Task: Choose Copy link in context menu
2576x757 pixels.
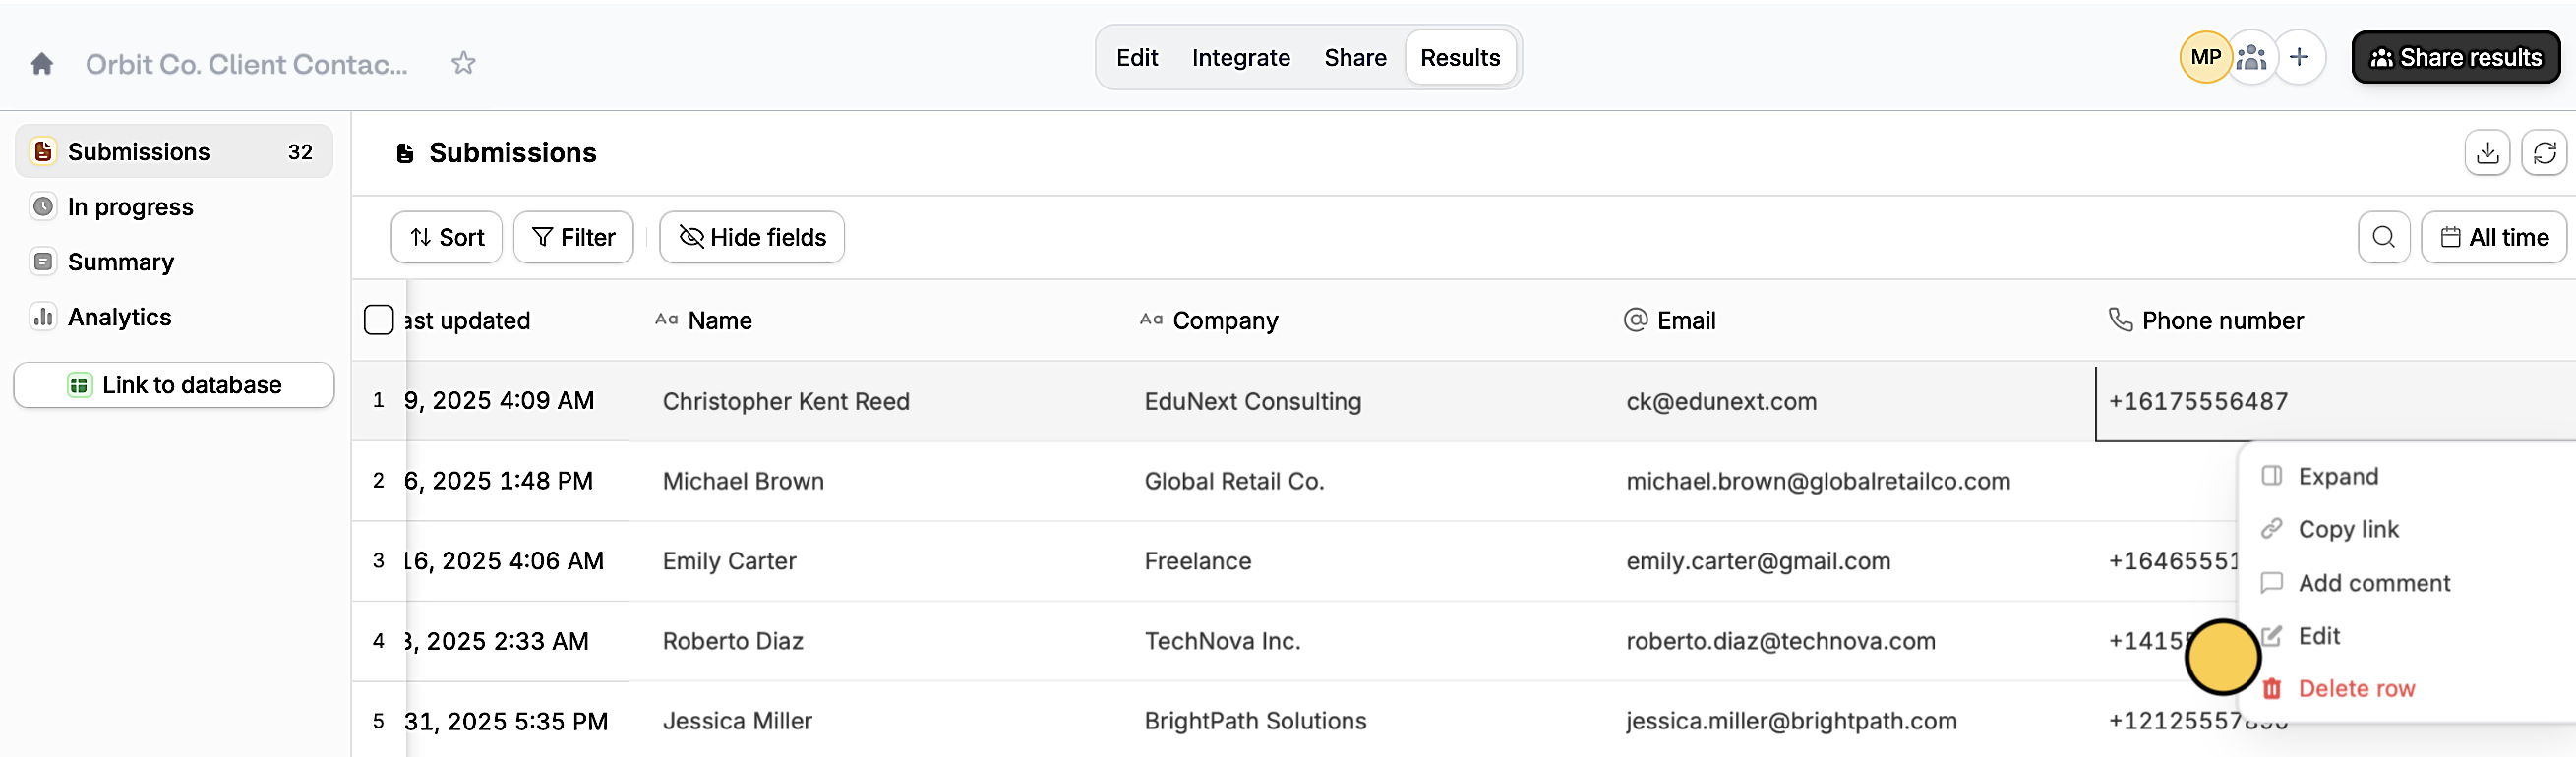Action: (x=2347, y=529)
